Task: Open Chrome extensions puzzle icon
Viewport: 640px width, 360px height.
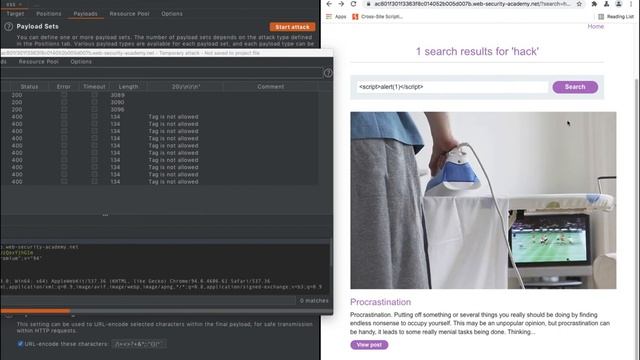Action: click(594, 4)
